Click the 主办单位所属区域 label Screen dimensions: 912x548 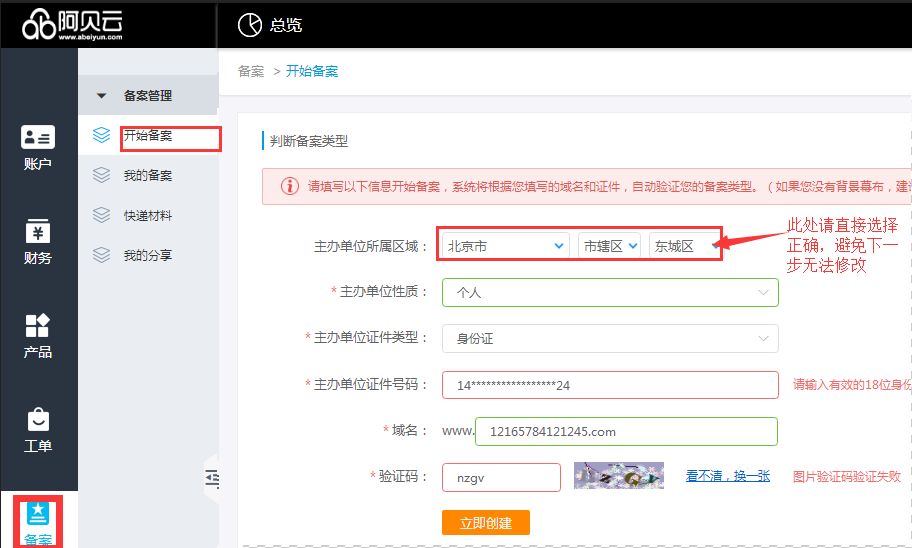pyautogui.click(x=372, y=246)
